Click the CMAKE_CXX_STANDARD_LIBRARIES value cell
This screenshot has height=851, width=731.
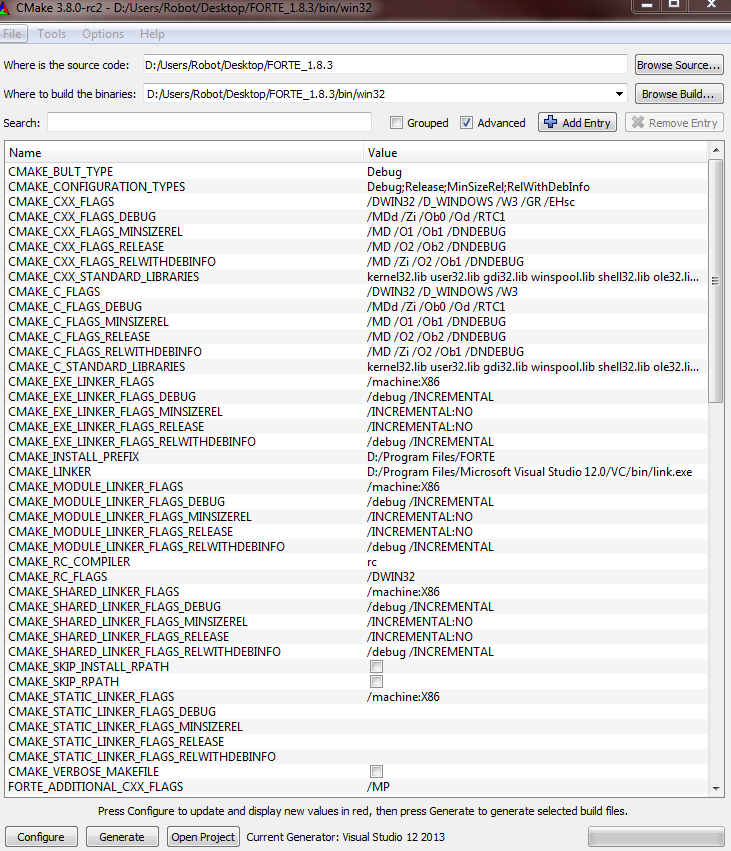[533, 277]
